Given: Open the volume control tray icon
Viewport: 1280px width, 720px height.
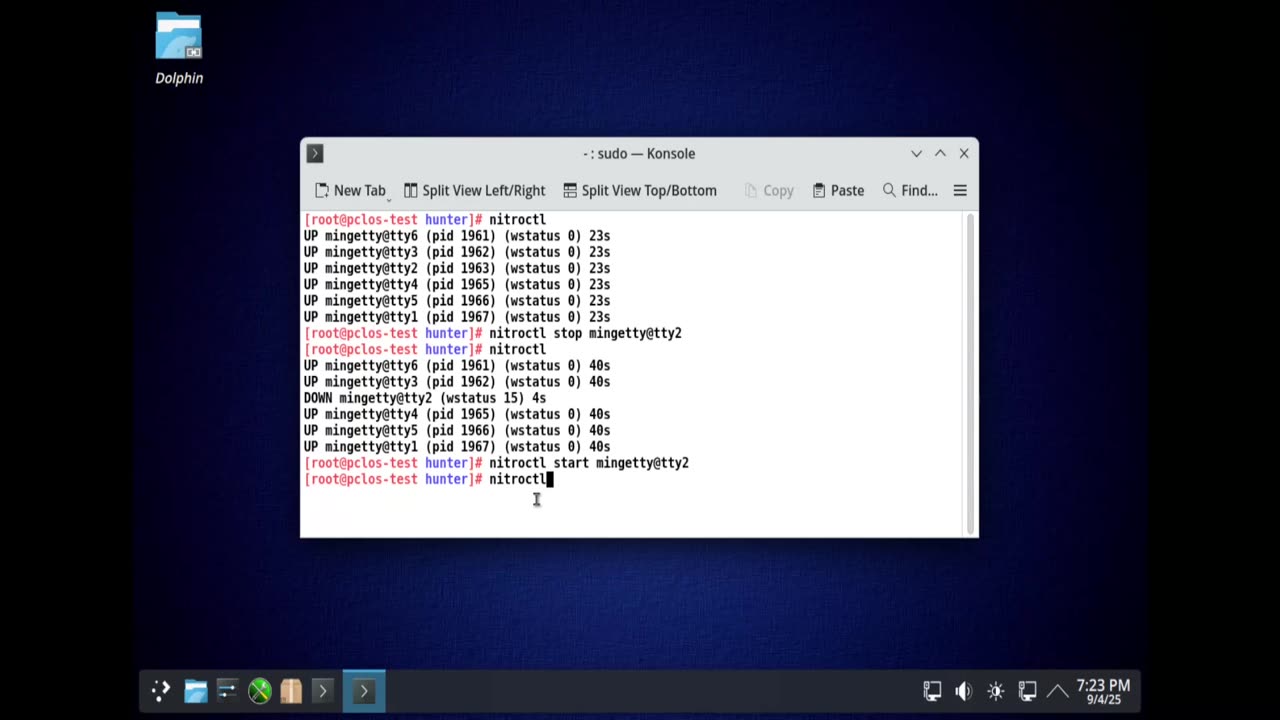Looking at the screenshot, I should 964,690.
